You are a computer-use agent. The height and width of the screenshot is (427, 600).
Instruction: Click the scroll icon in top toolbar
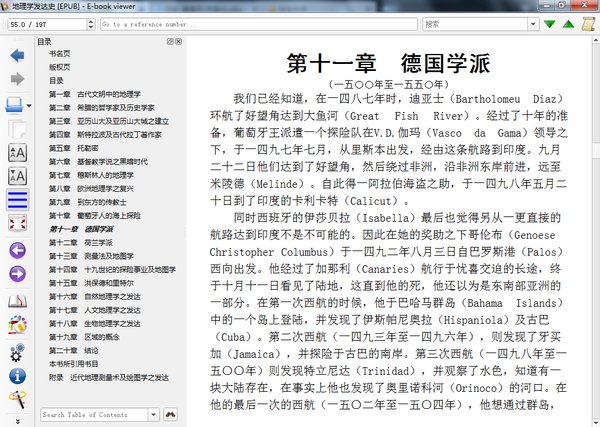[x=589, y=24]
